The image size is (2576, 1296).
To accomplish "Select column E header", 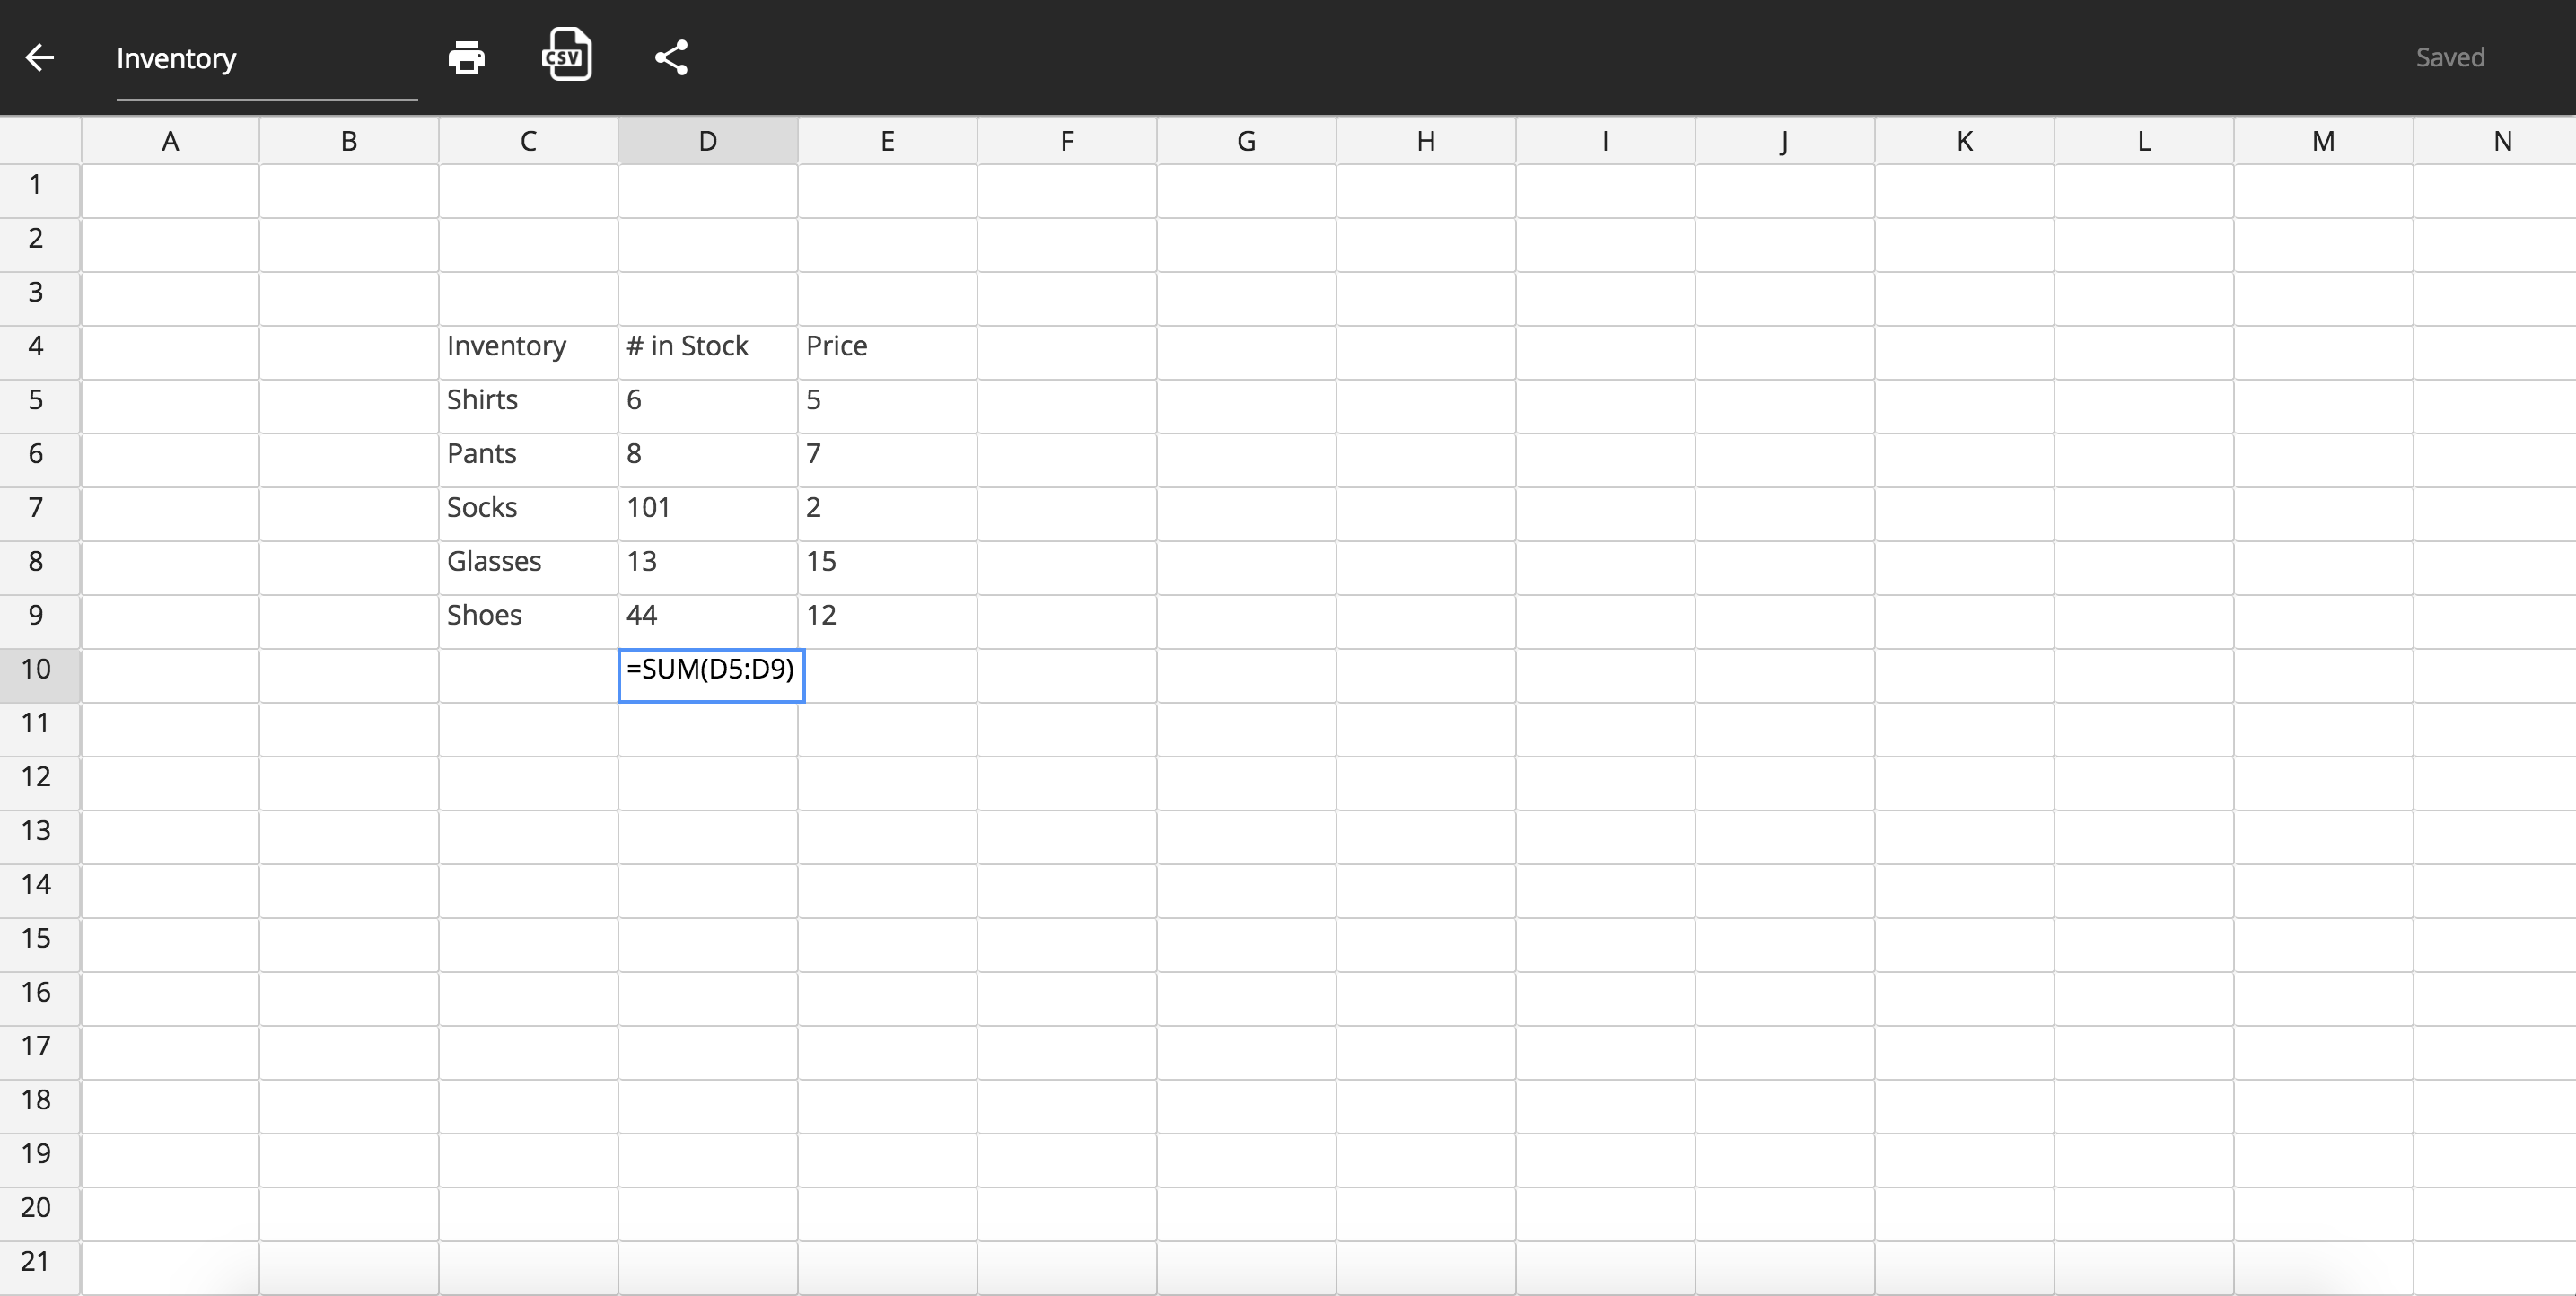I will point(887,141).
